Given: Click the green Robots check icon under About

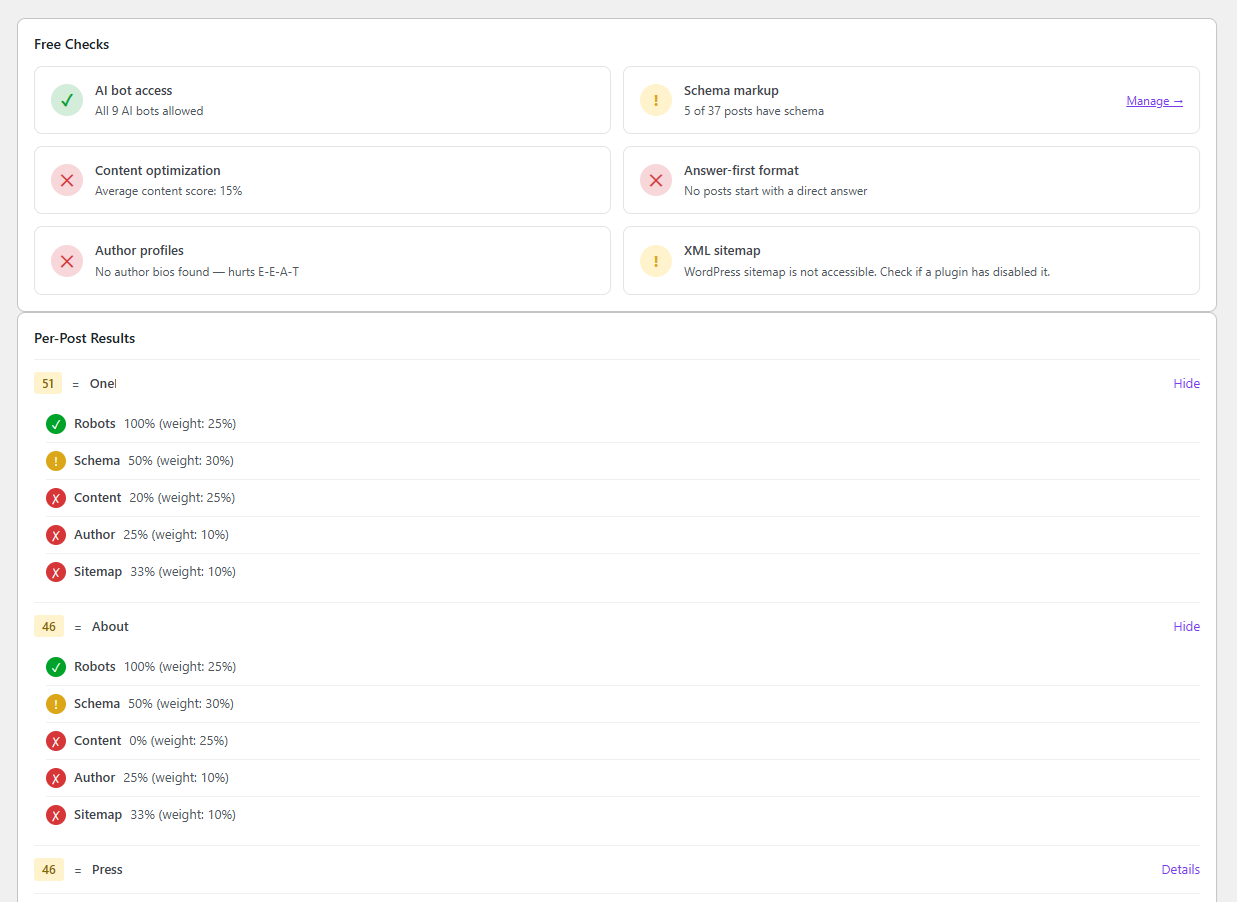Looking at the screenshot, I should pyautogui.click(x=56, y=667).
